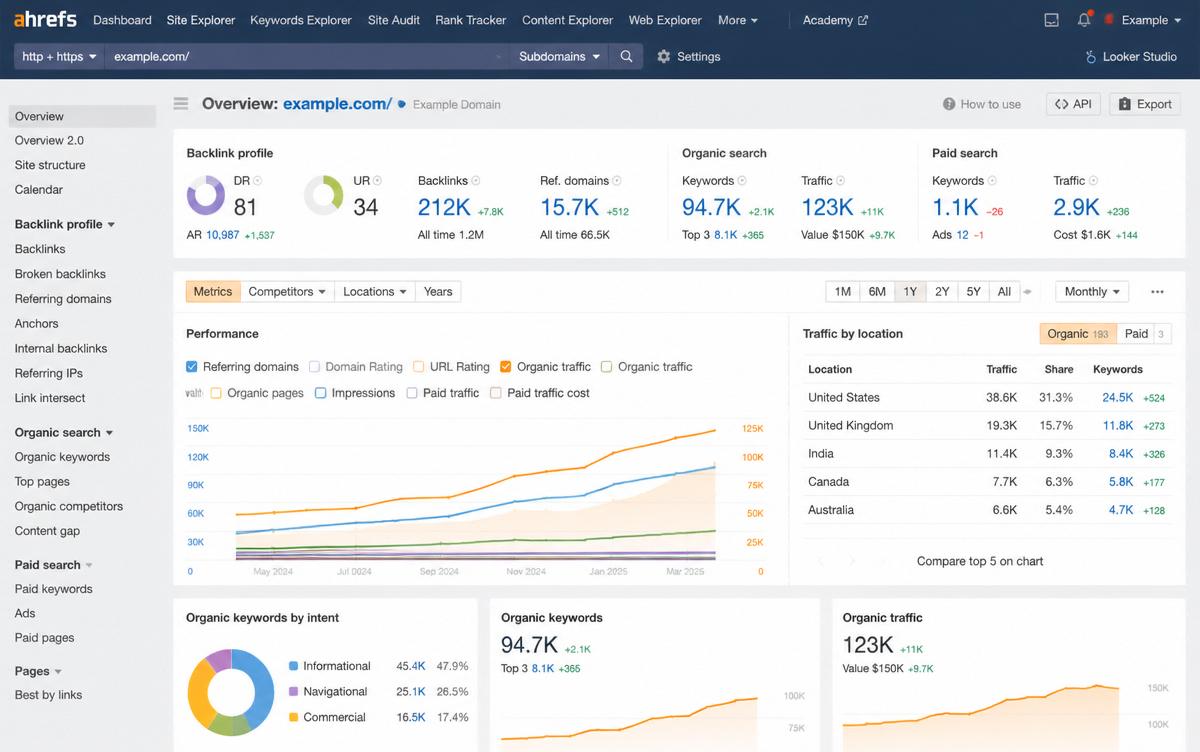The width and height of the screenshot is (1200, 752).
Task: Click the blue dot beside example.com
Action: pyautogui.click(x=402, y=104)
